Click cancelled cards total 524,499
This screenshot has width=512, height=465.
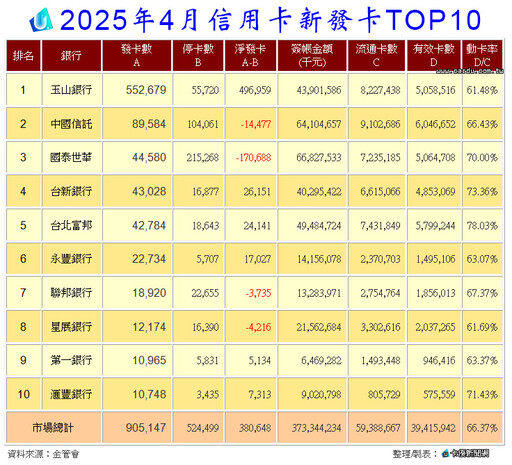tap(203, 428)
